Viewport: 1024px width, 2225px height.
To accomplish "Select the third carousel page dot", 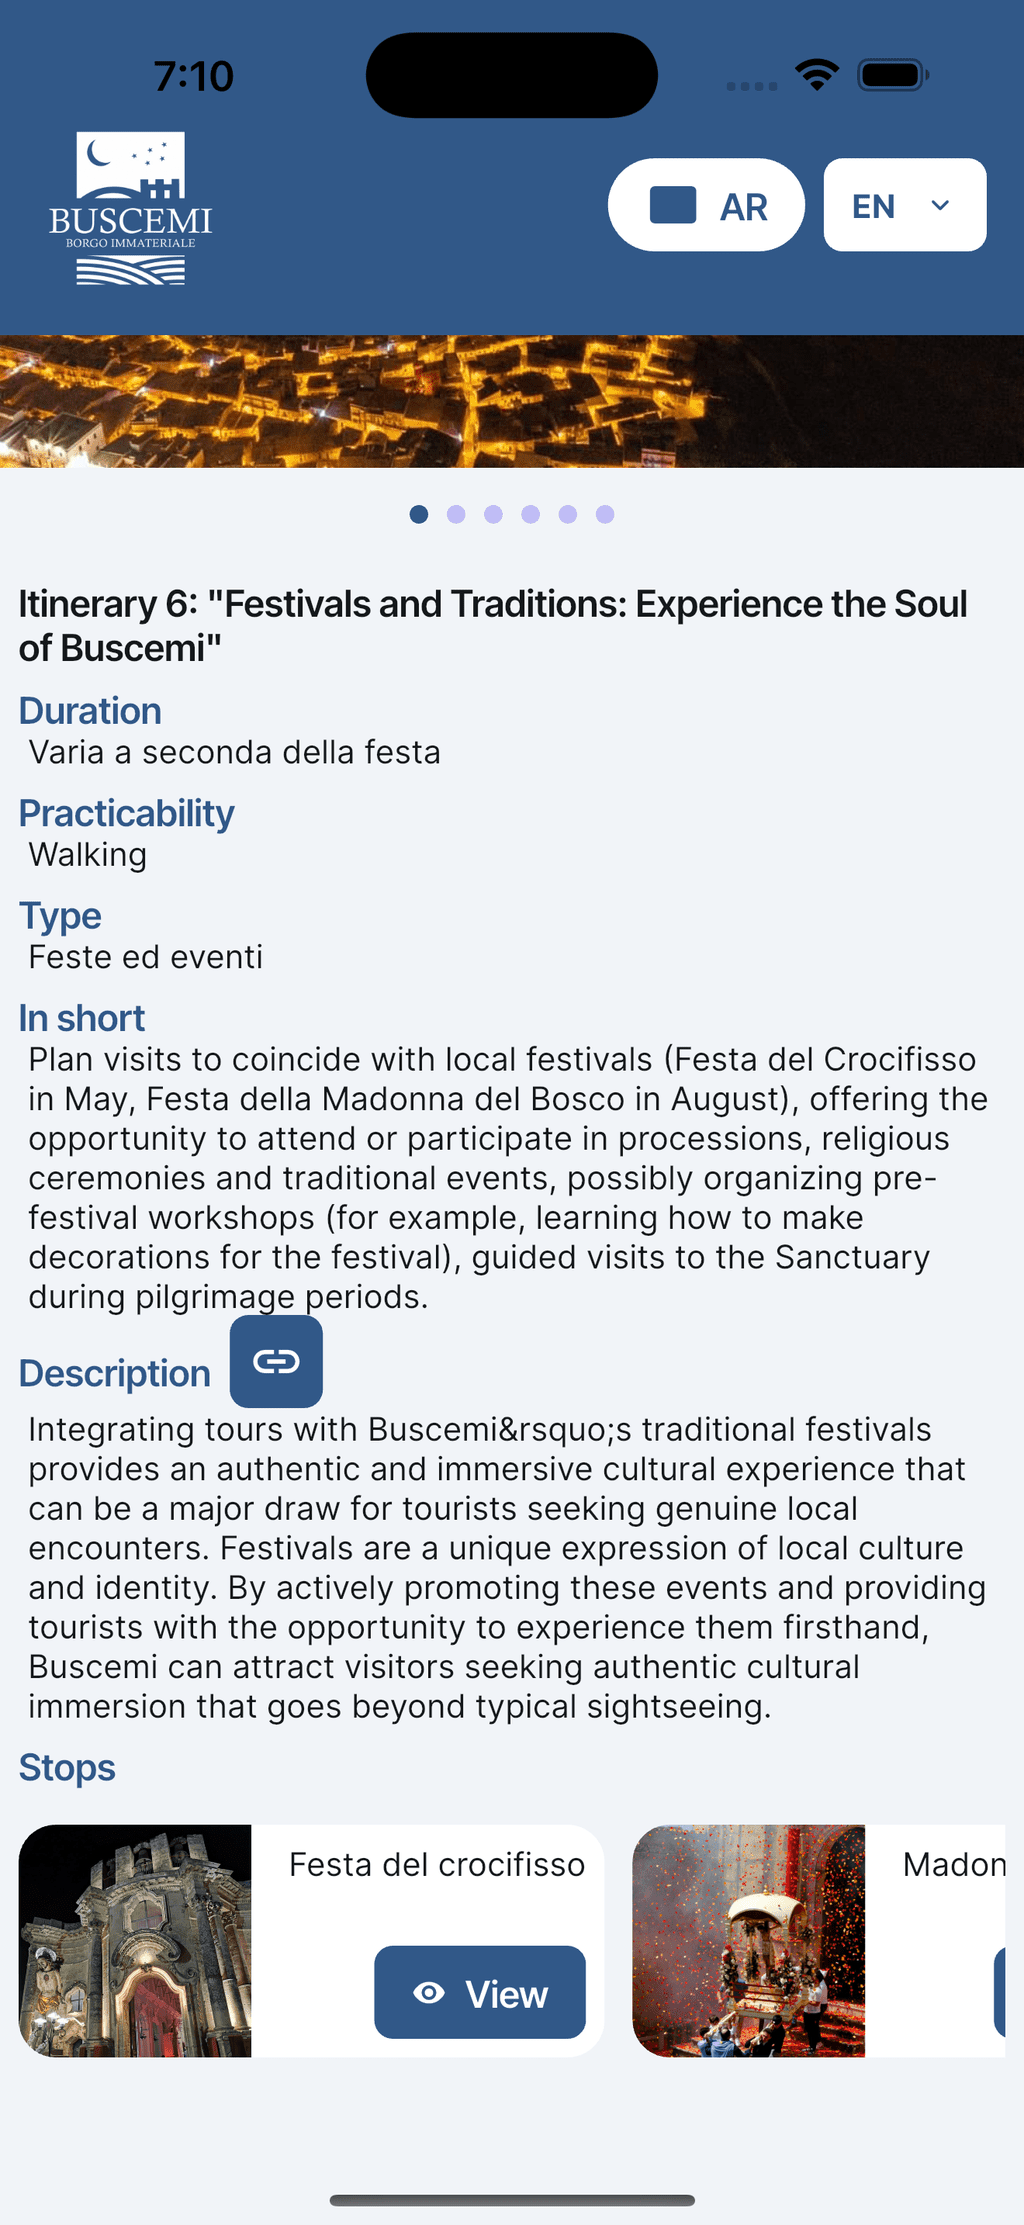I will [x=493, y=514].
